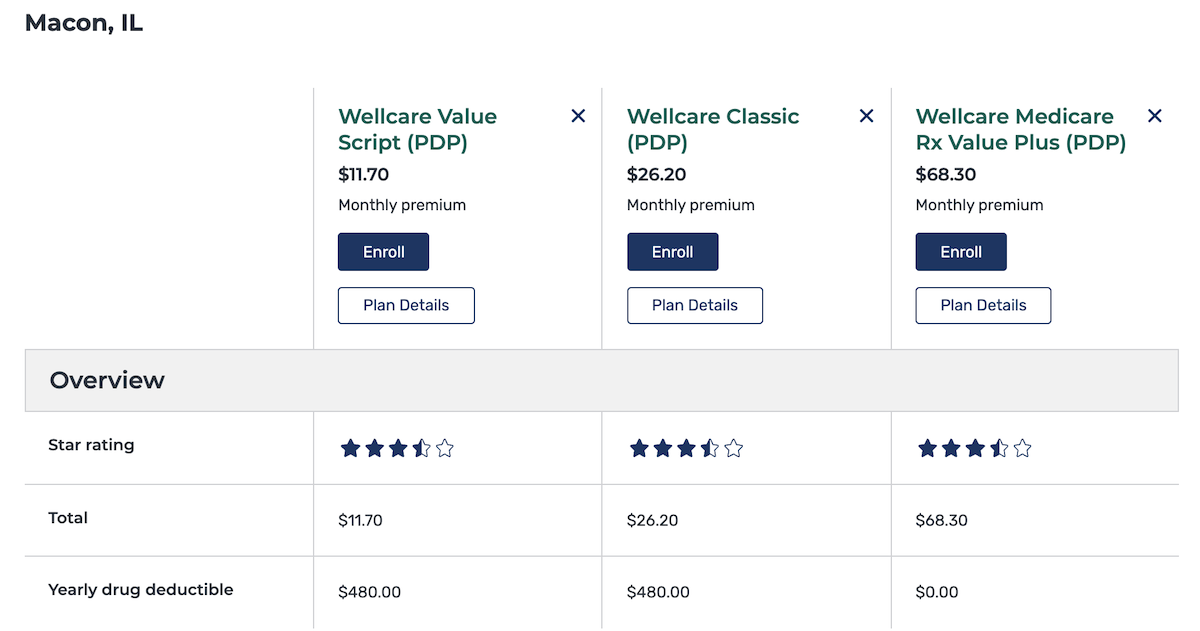Viewport: 1200px width, 631px height.
Task: Enroll in Wellcare Value Script plan
Action: (x=384, y=252)
